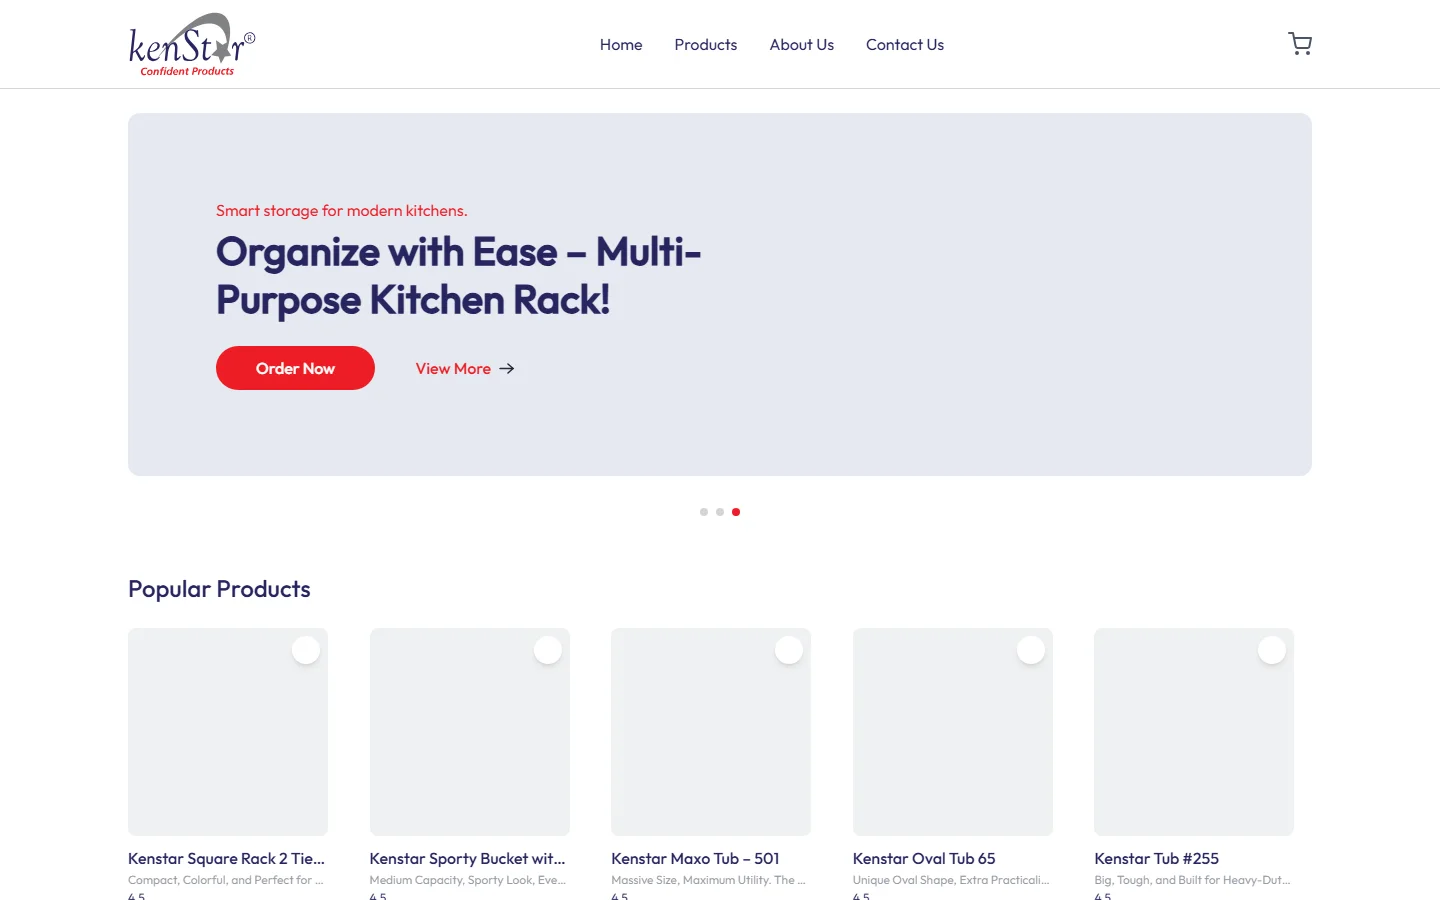Click the "Popular Products" heading
Image resolution: width=1440 pixels, height=900 pixels.
219,589
